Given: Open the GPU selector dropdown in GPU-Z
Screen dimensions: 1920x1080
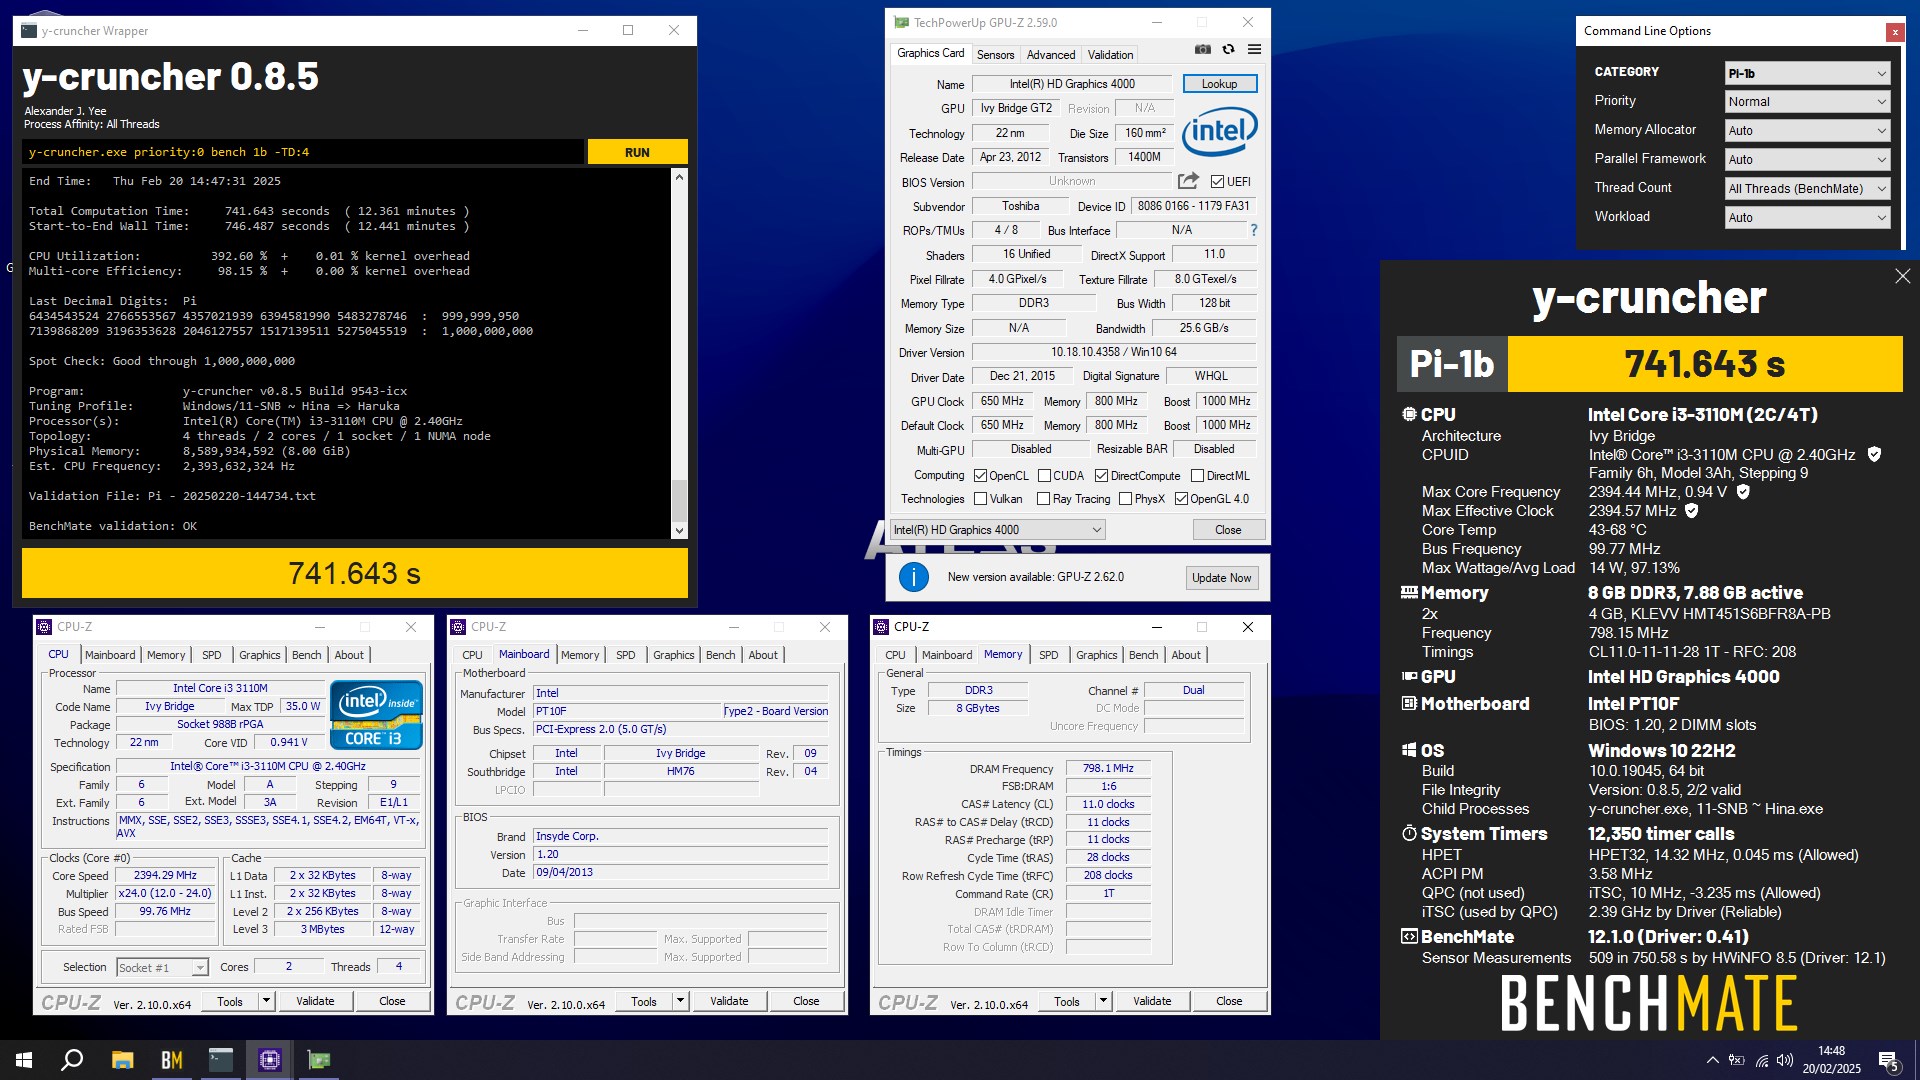Looking at the screenshot, I should [997, 530].
